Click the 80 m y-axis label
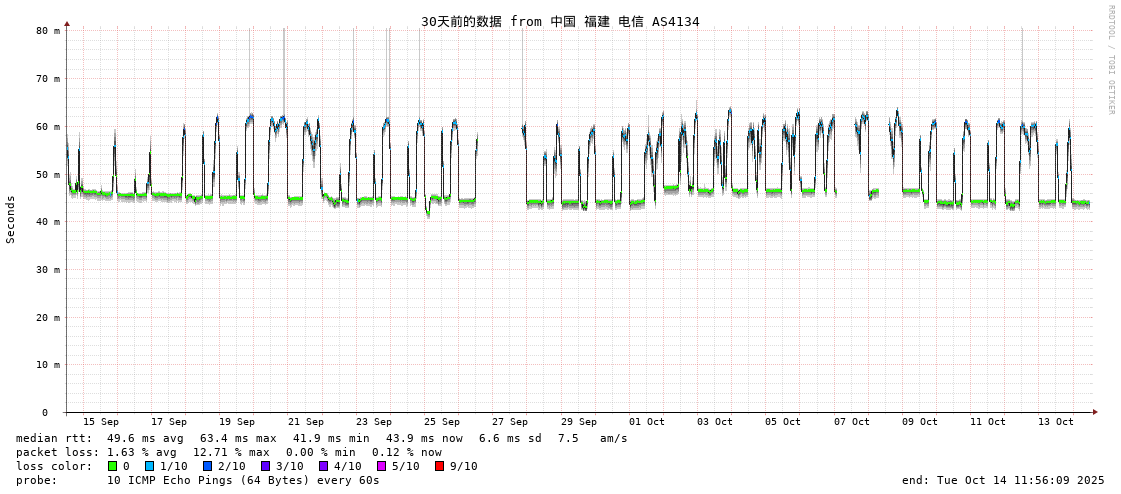This screenshot has height=494, width=1121. [x=48, y=31]
